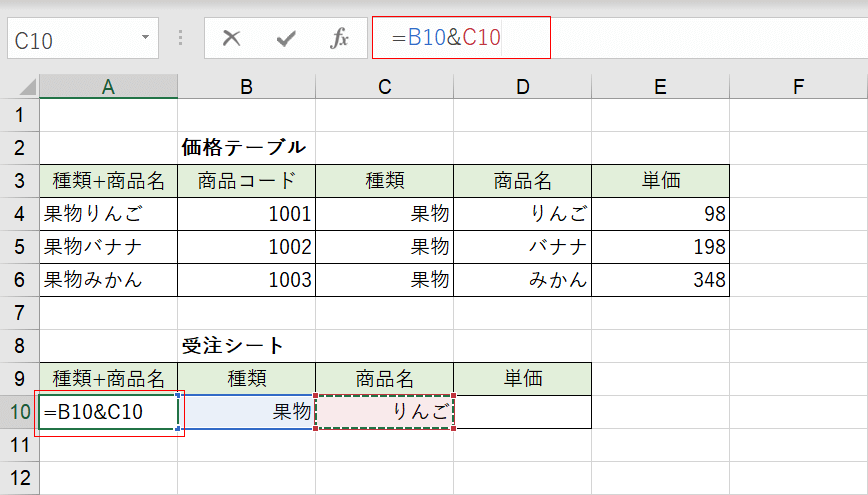Select column F header
Image resolution: width=868 pixels, height=495 pixels.
click(x=798, y=86)
